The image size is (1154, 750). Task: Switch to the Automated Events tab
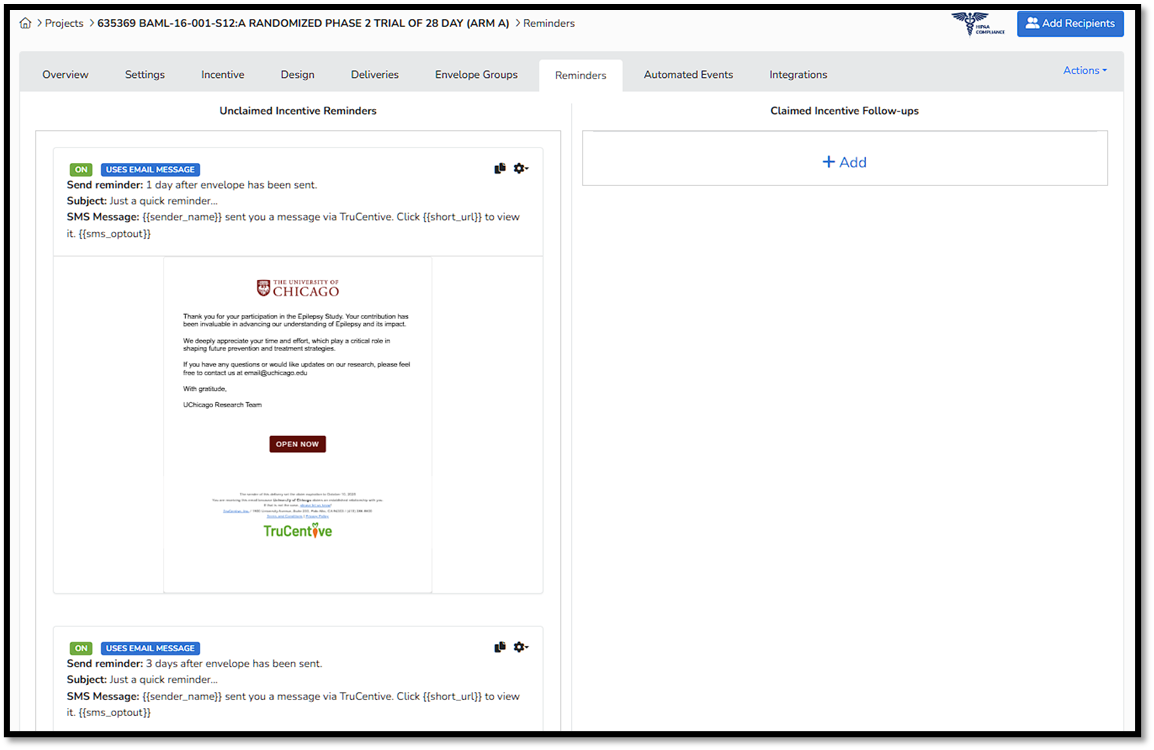click(688, 75)
